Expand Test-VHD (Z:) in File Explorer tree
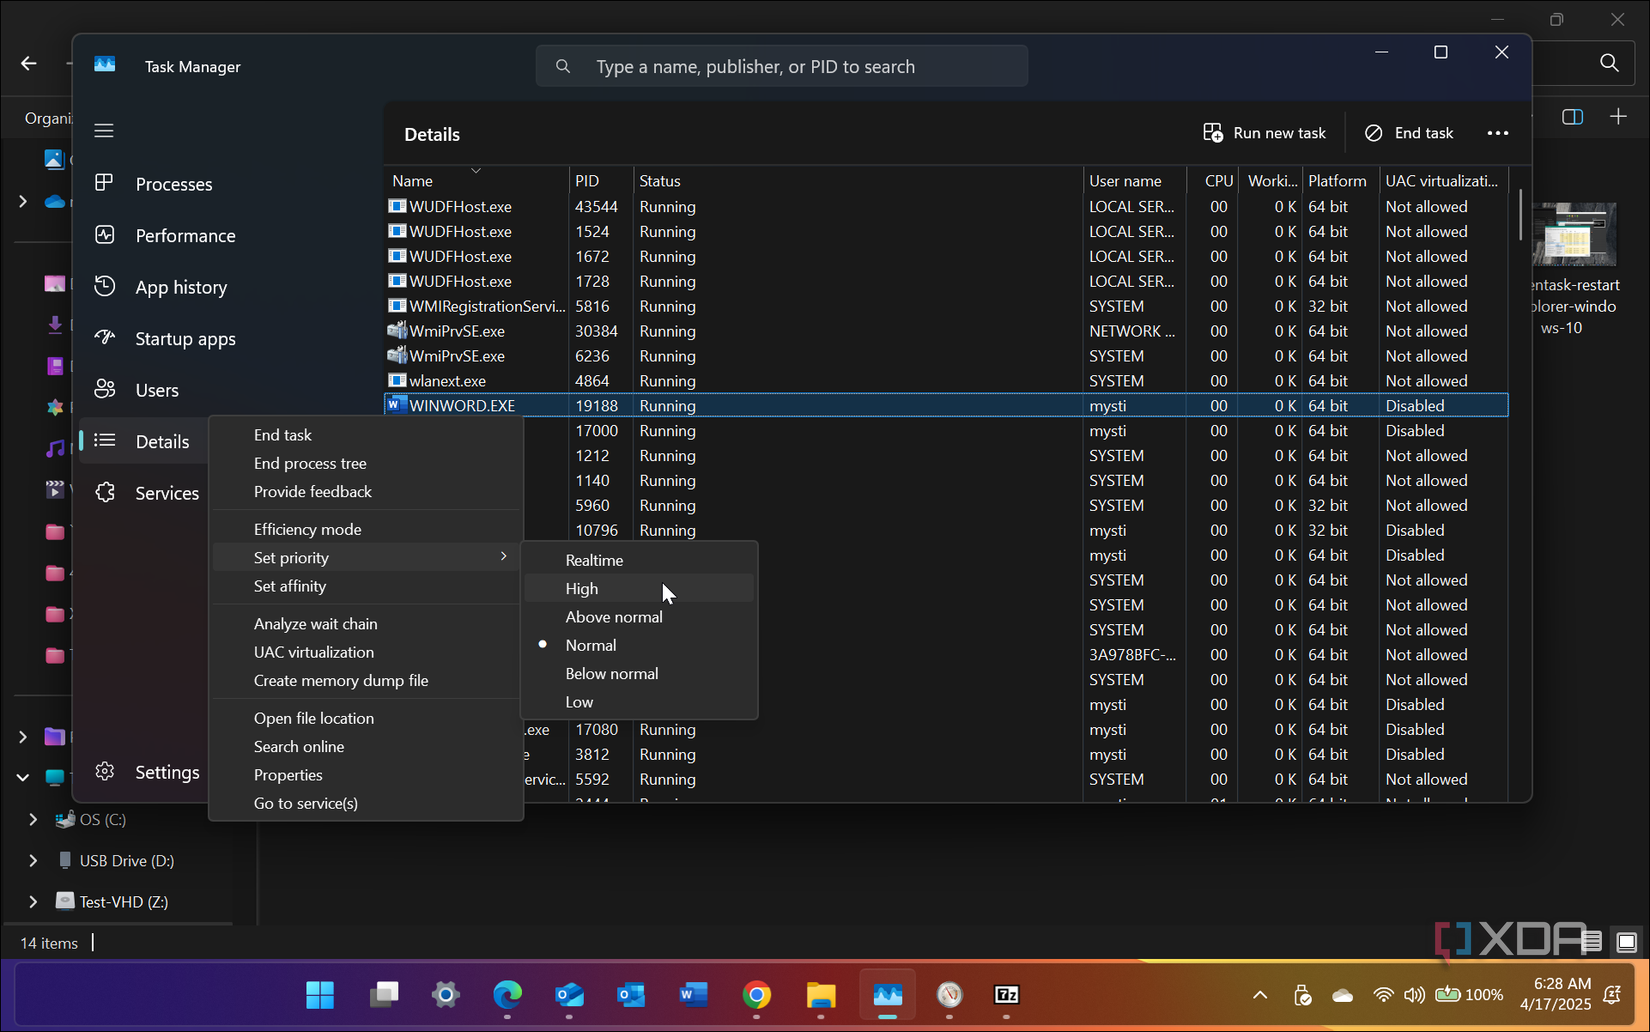 tap(33, 901)
